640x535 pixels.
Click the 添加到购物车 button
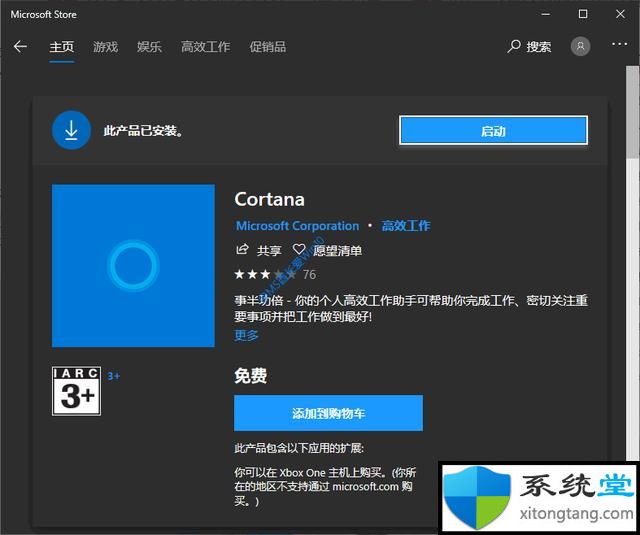coord(328,413)
